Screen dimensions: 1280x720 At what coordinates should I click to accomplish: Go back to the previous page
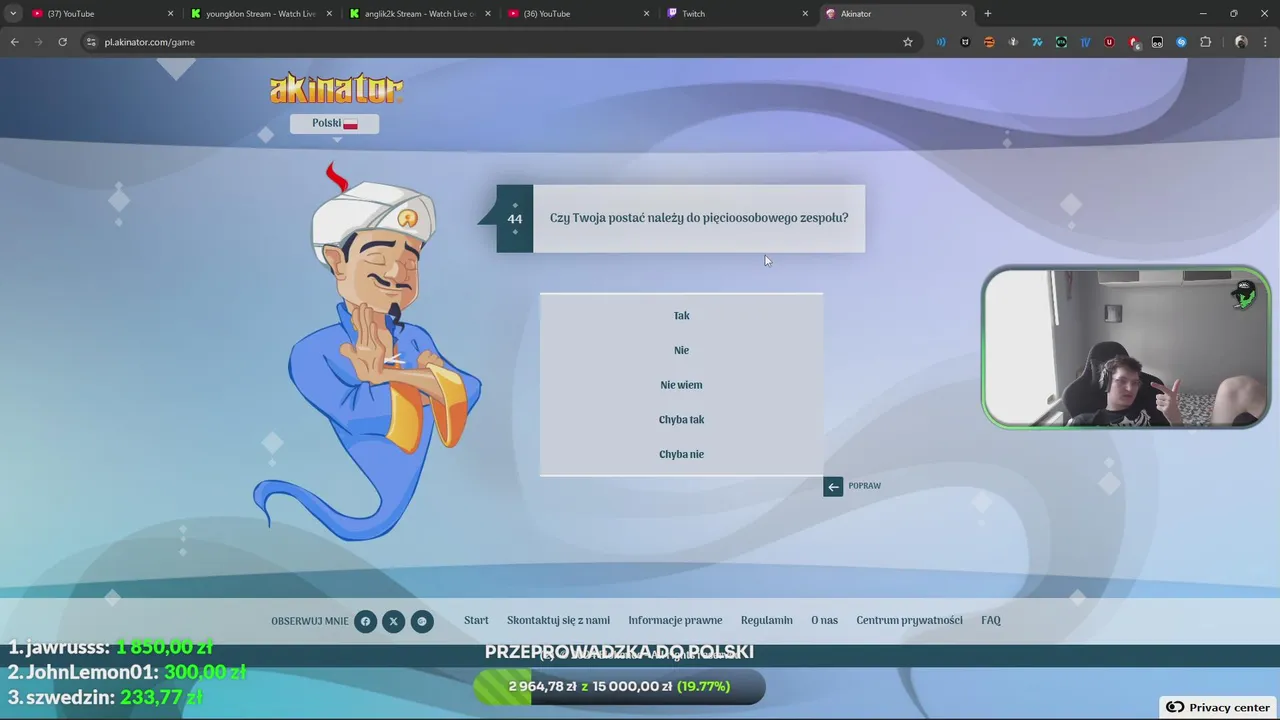click(x=14, y=42)
